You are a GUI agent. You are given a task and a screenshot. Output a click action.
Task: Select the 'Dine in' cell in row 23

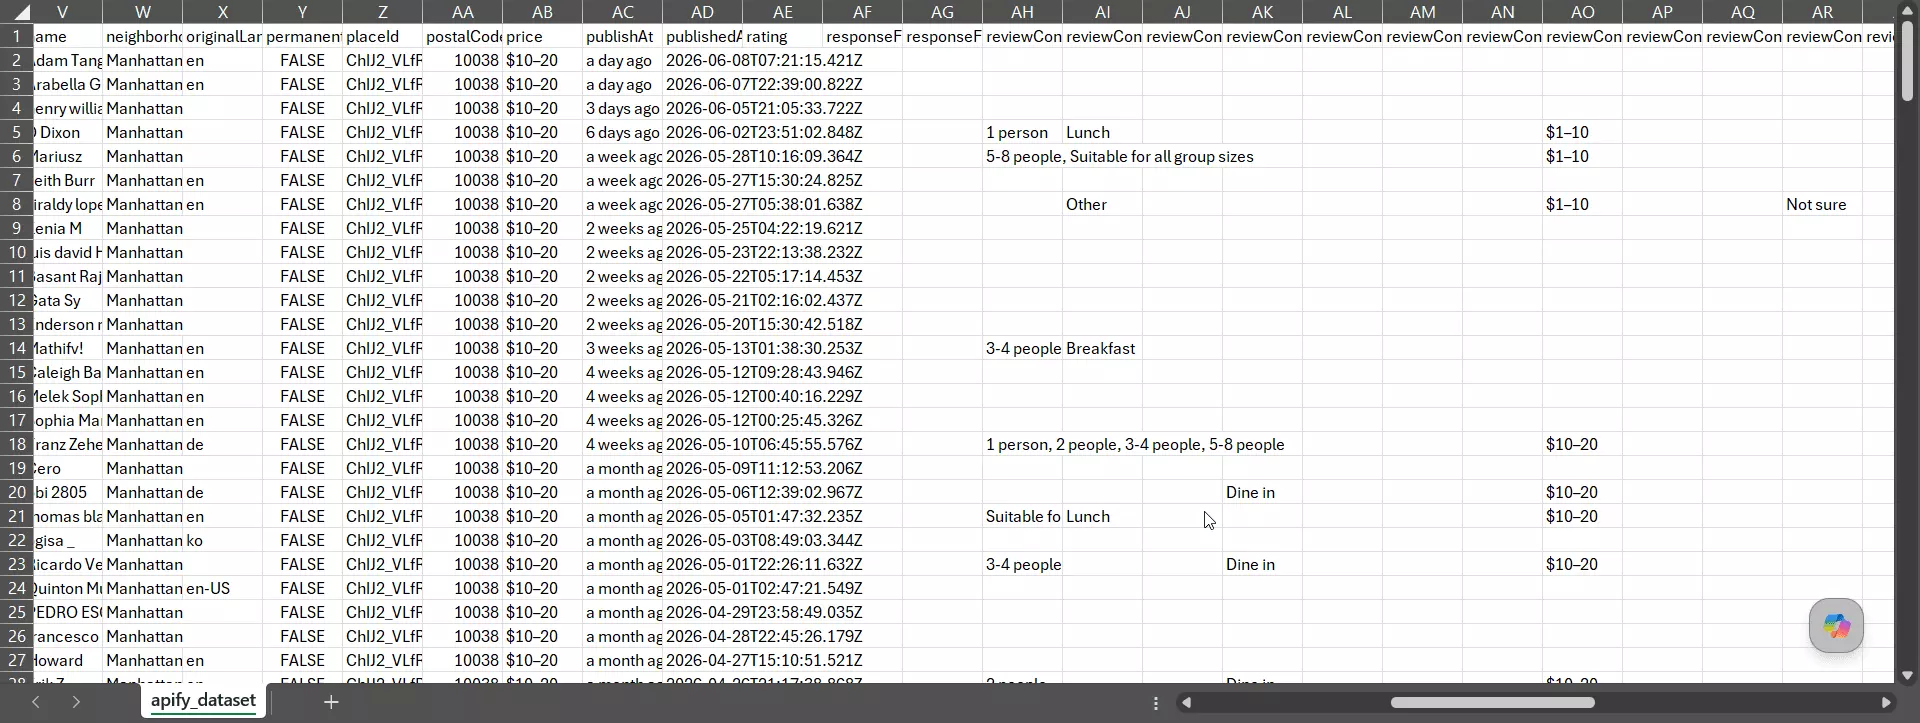pos(1263,564)
